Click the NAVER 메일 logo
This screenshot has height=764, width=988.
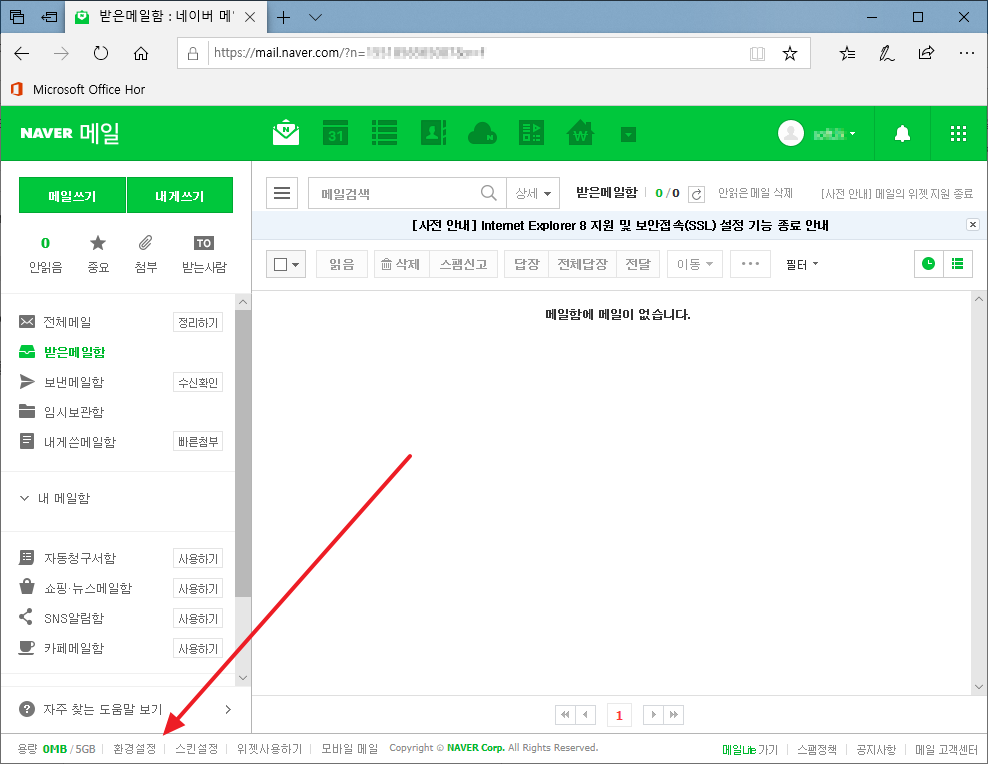70,133
